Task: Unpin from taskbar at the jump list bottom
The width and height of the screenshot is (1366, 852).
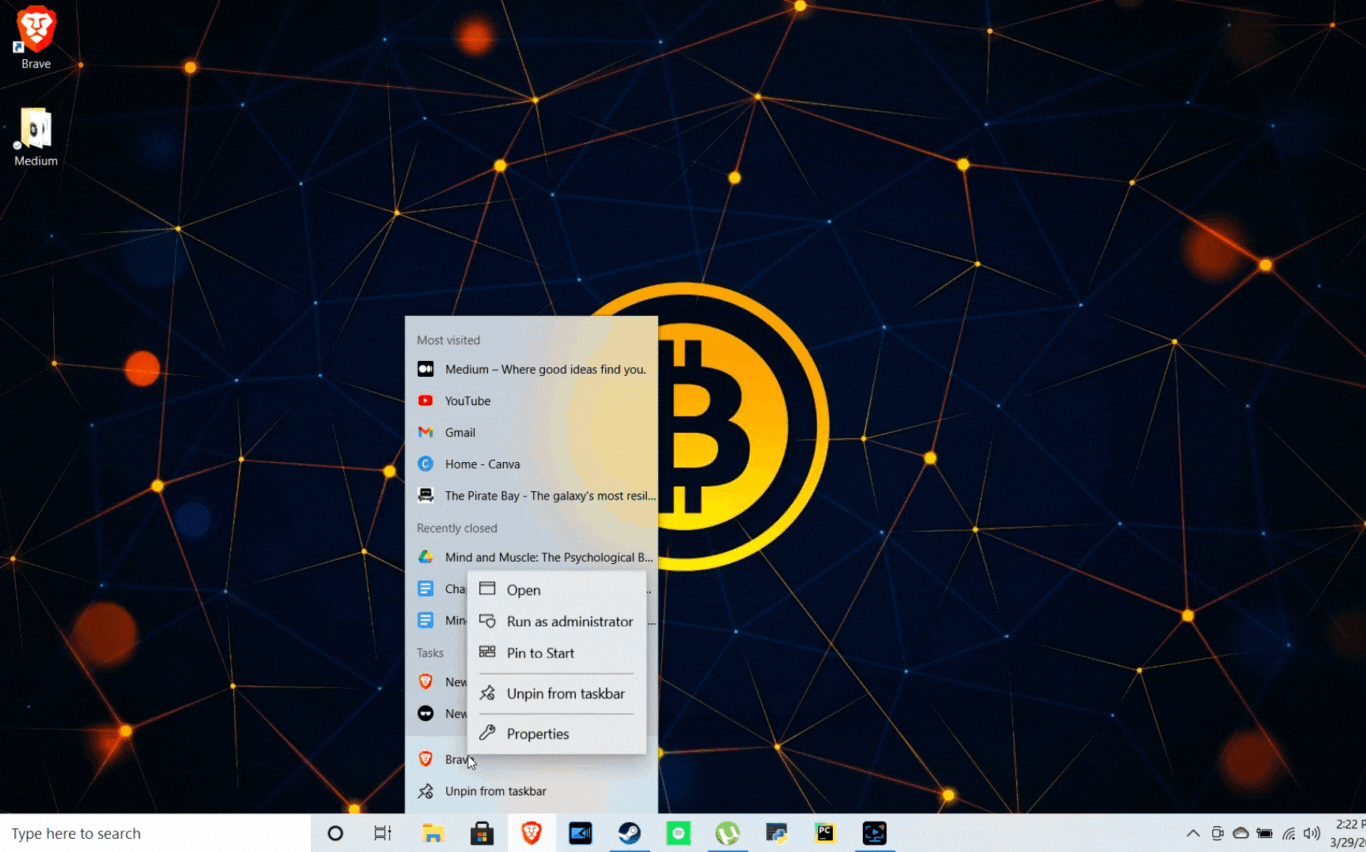Action: 531,791
